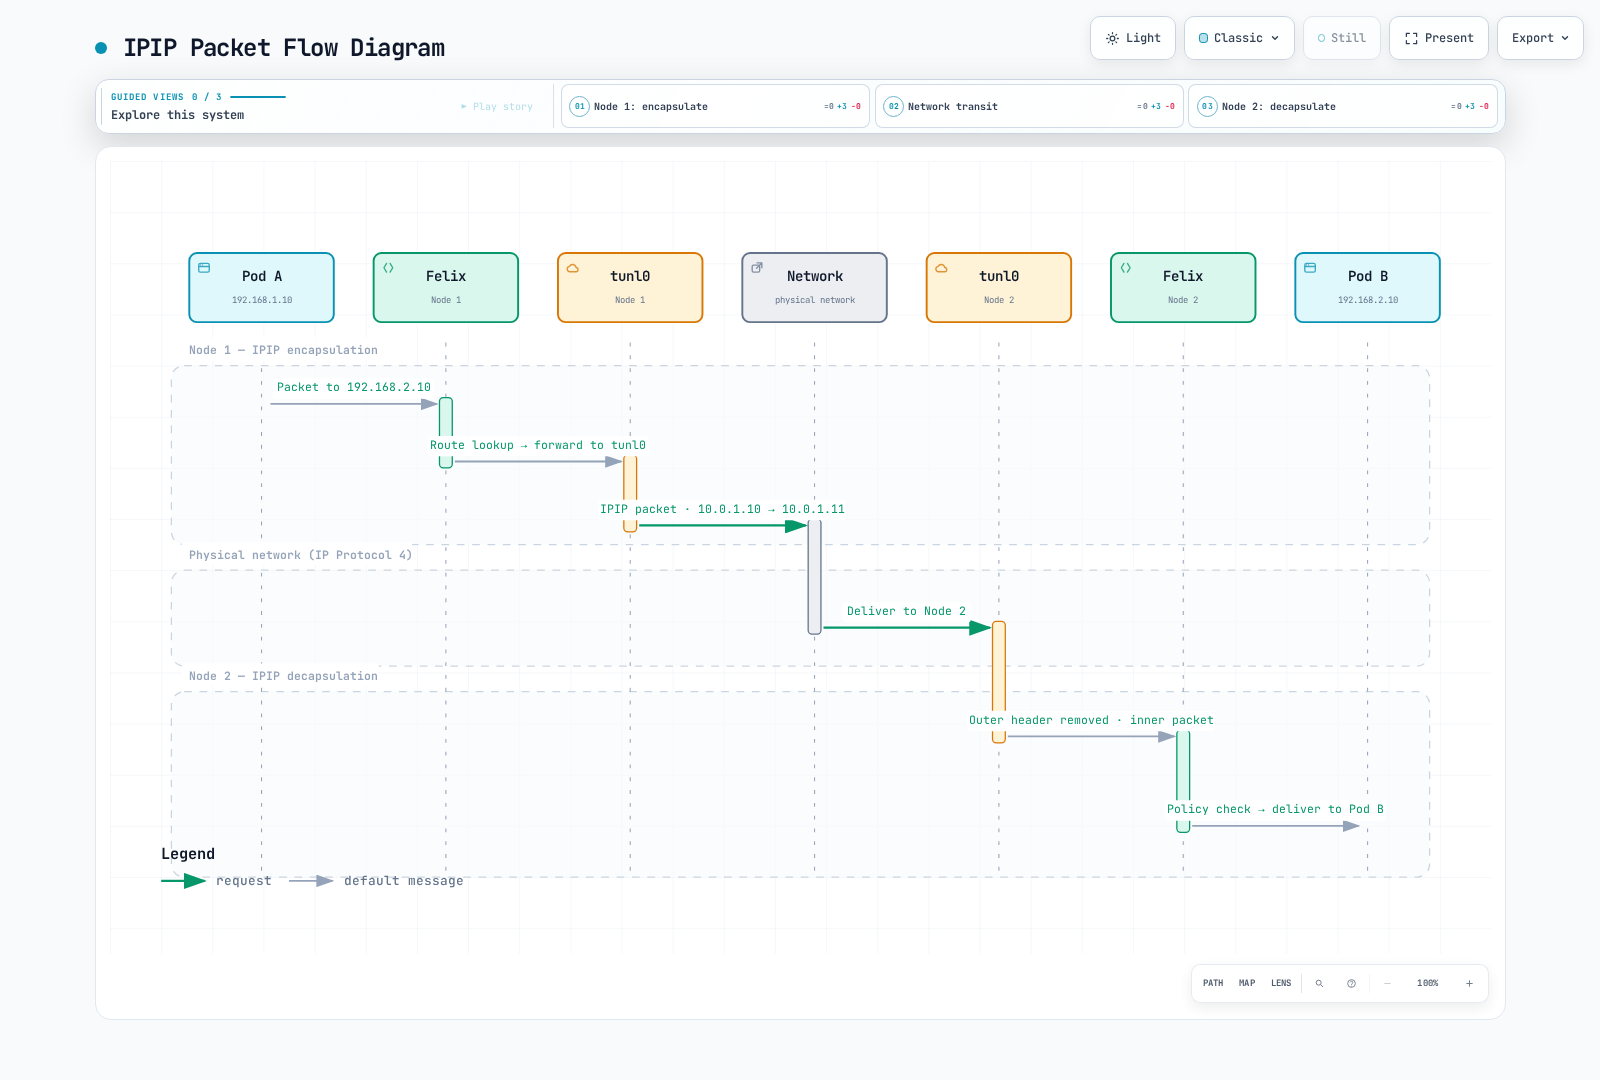Open the help question mark icon
The height and width of the screenshot is (1080, 1600).
(1351, 983)
